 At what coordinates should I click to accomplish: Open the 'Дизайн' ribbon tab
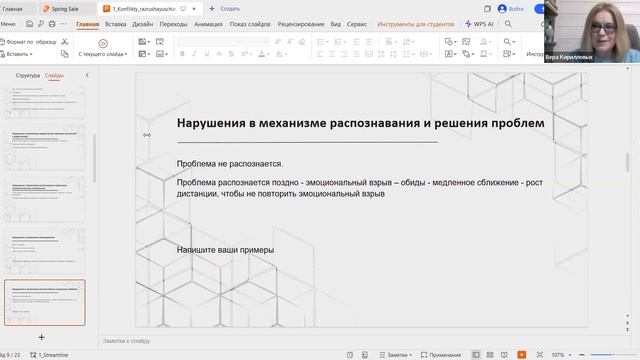142,24
